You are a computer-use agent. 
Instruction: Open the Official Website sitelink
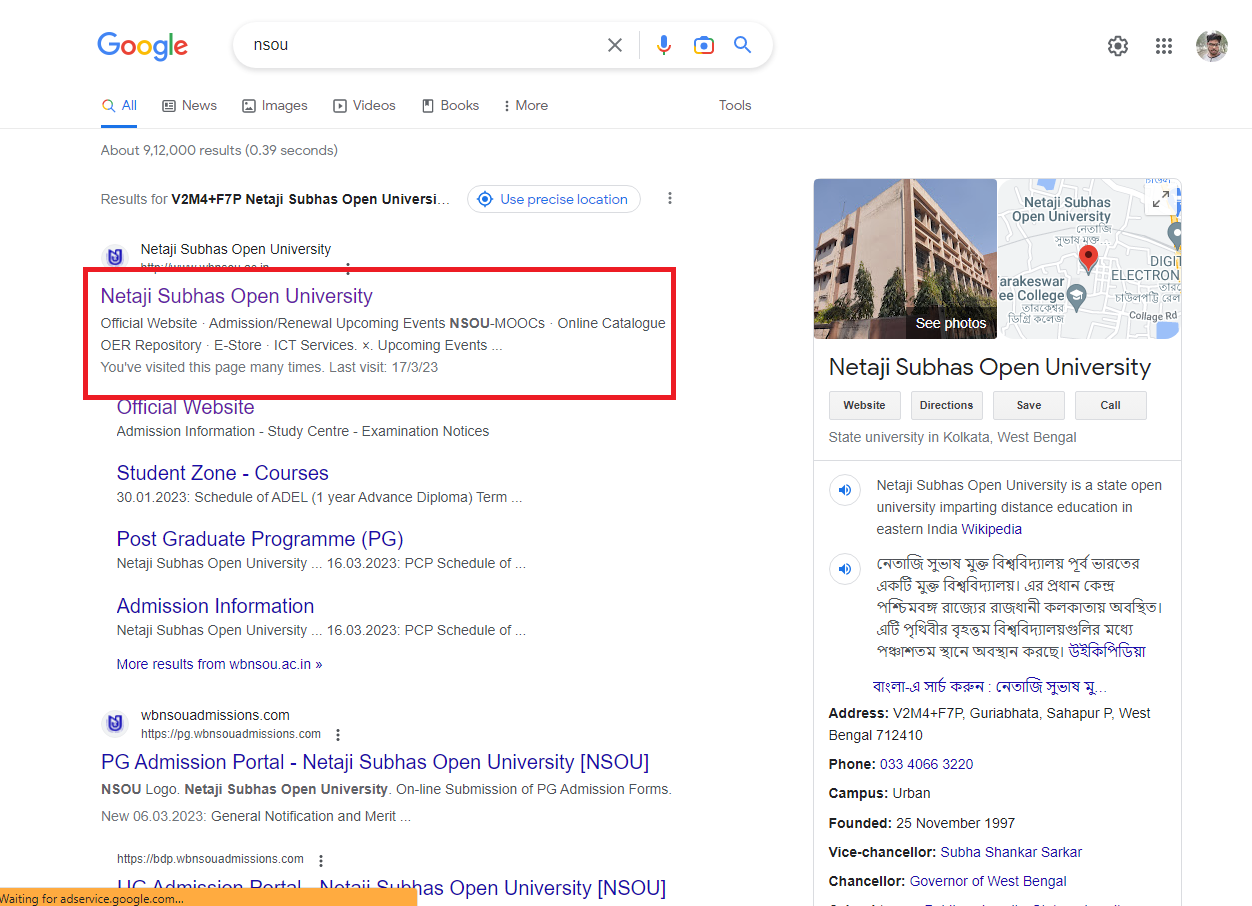point(185,407)
